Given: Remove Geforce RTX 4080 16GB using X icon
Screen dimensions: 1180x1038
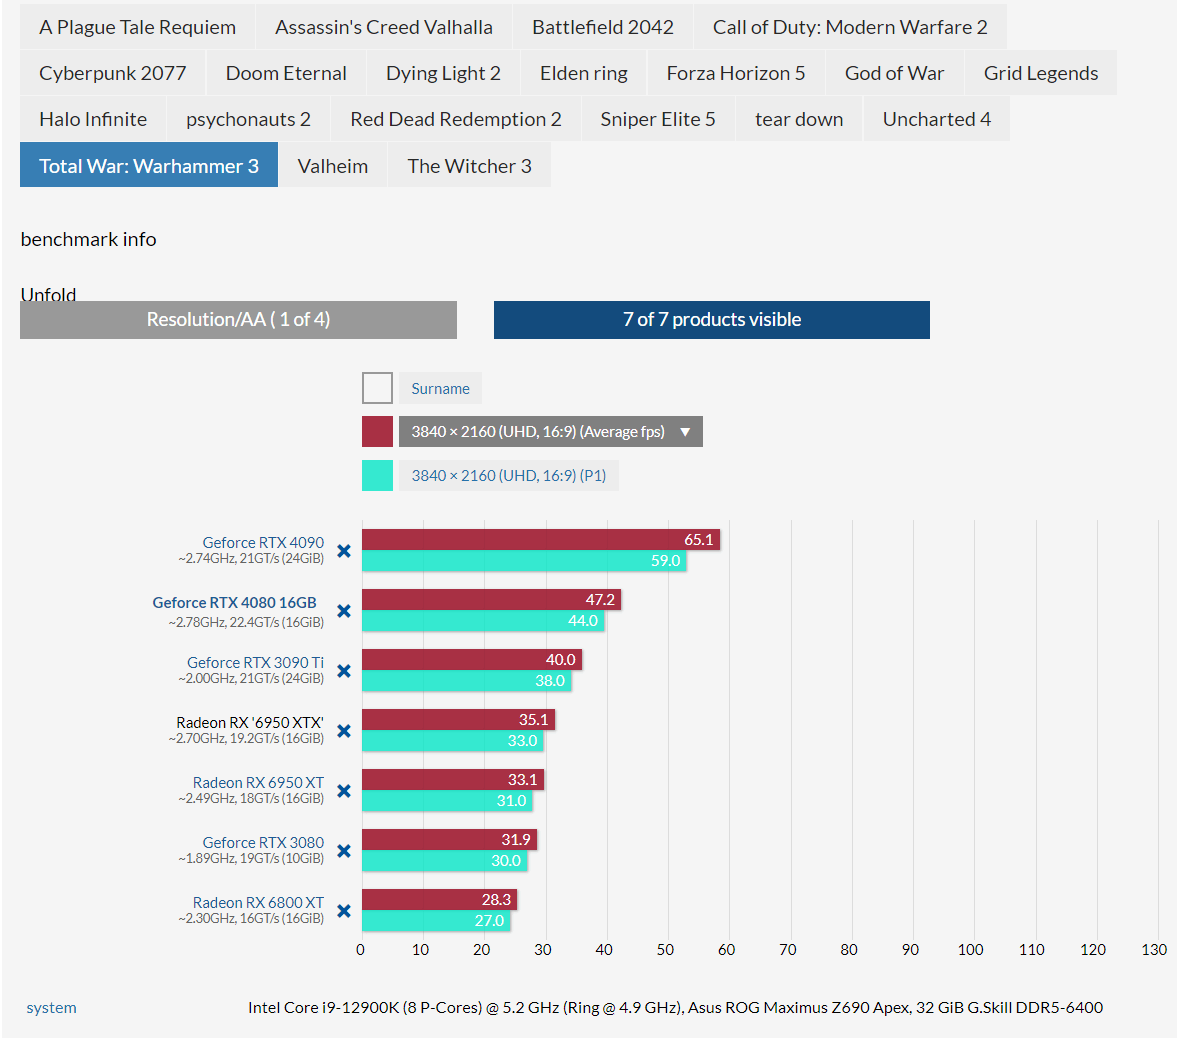Looking at the screenshot, I should click(x=344, y=611).
